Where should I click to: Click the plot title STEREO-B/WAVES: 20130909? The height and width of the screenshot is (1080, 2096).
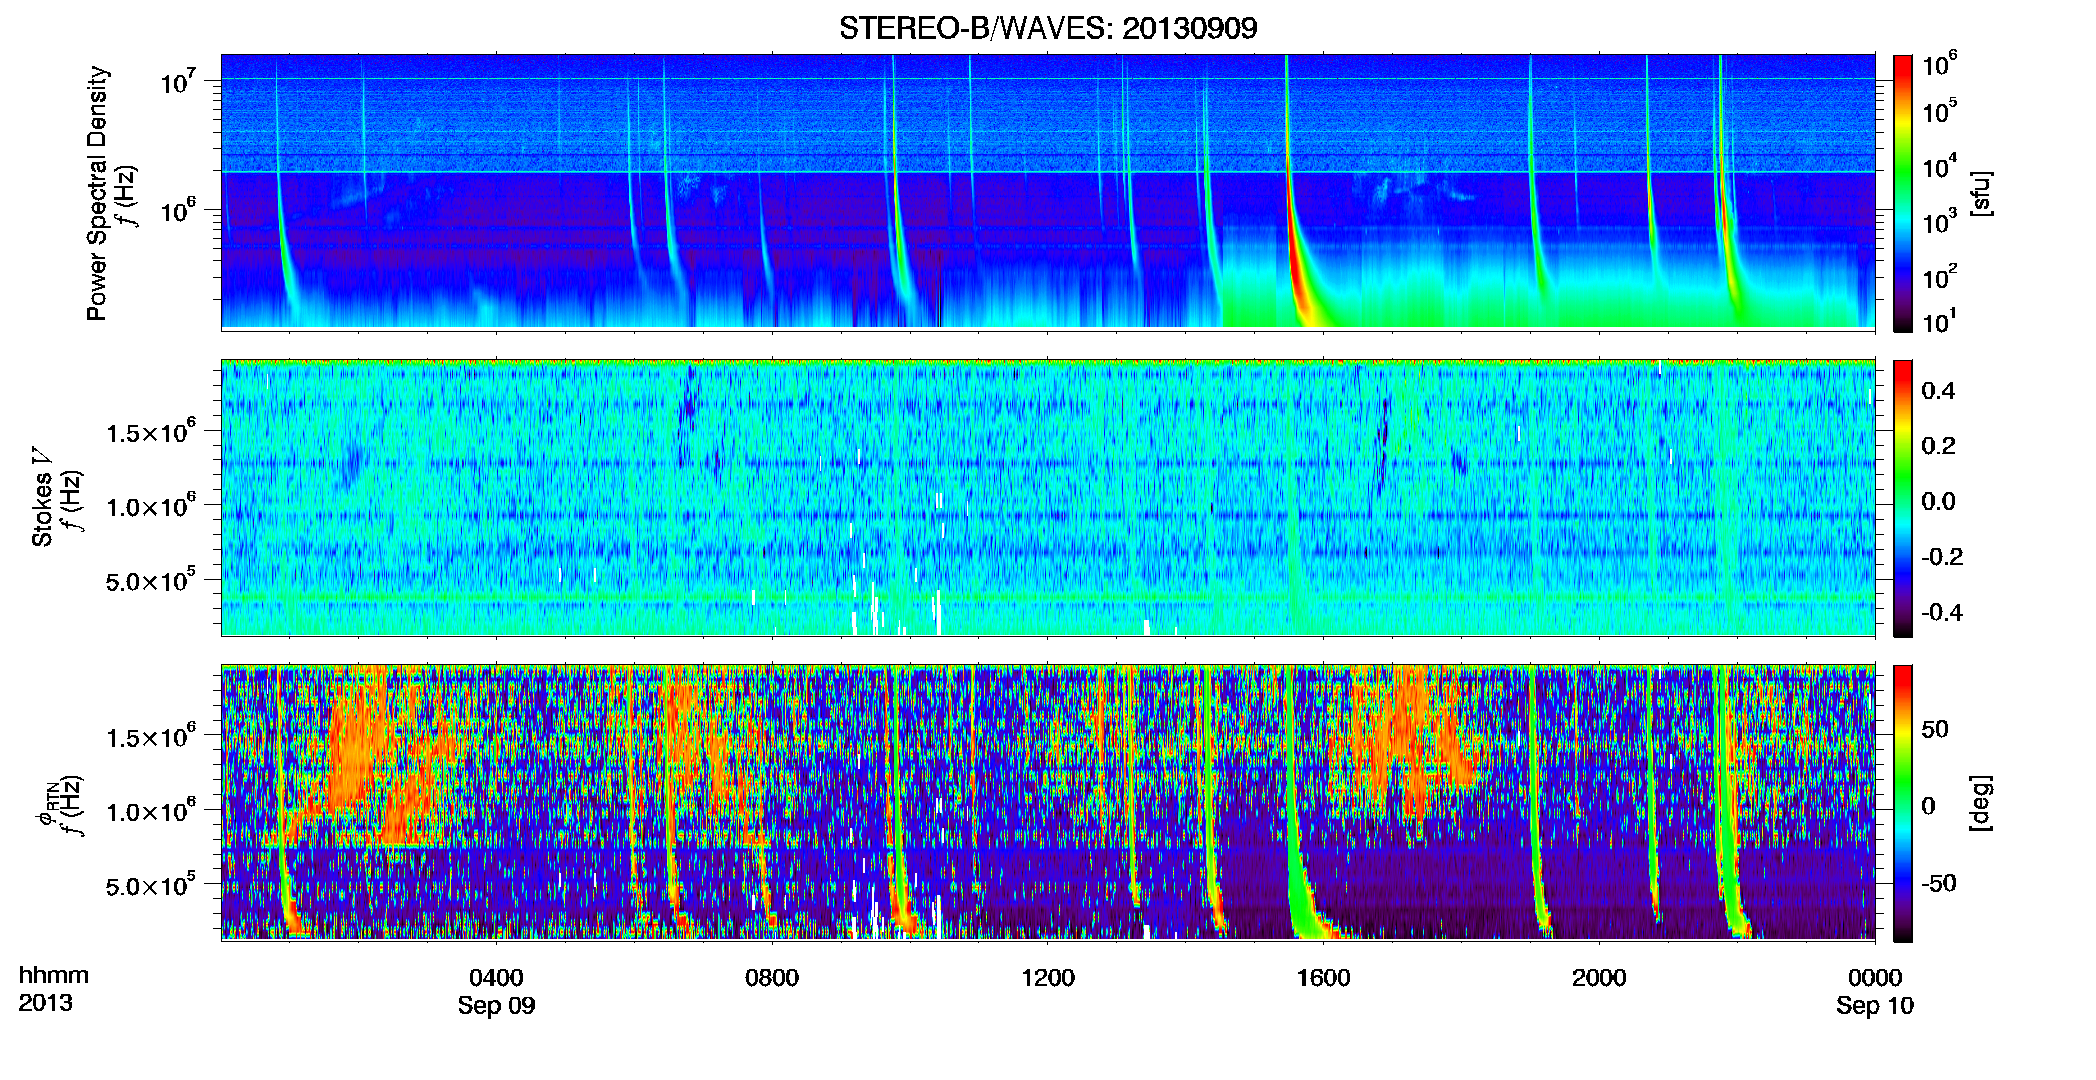pyautogui.click(x=1048, y=28)
